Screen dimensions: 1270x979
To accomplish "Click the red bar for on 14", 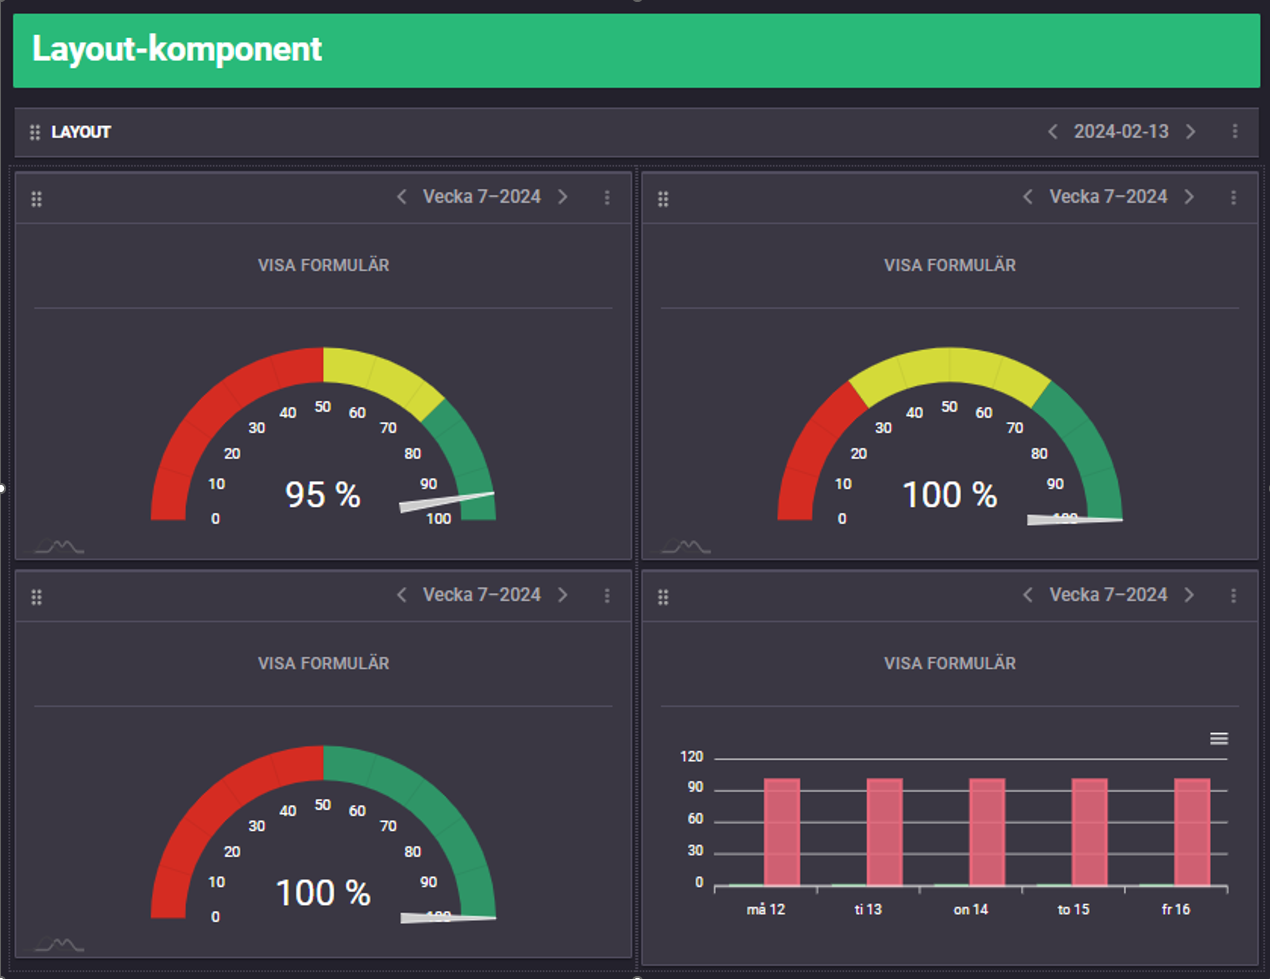I will point(986,832).
